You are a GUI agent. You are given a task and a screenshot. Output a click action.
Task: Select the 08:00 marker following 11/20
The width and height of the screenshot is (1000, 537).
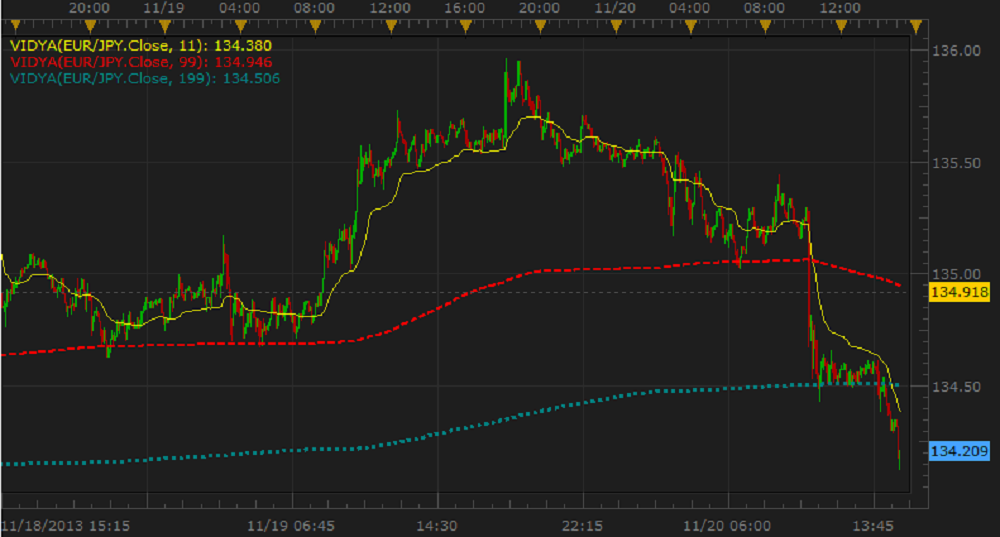[766, 23]
